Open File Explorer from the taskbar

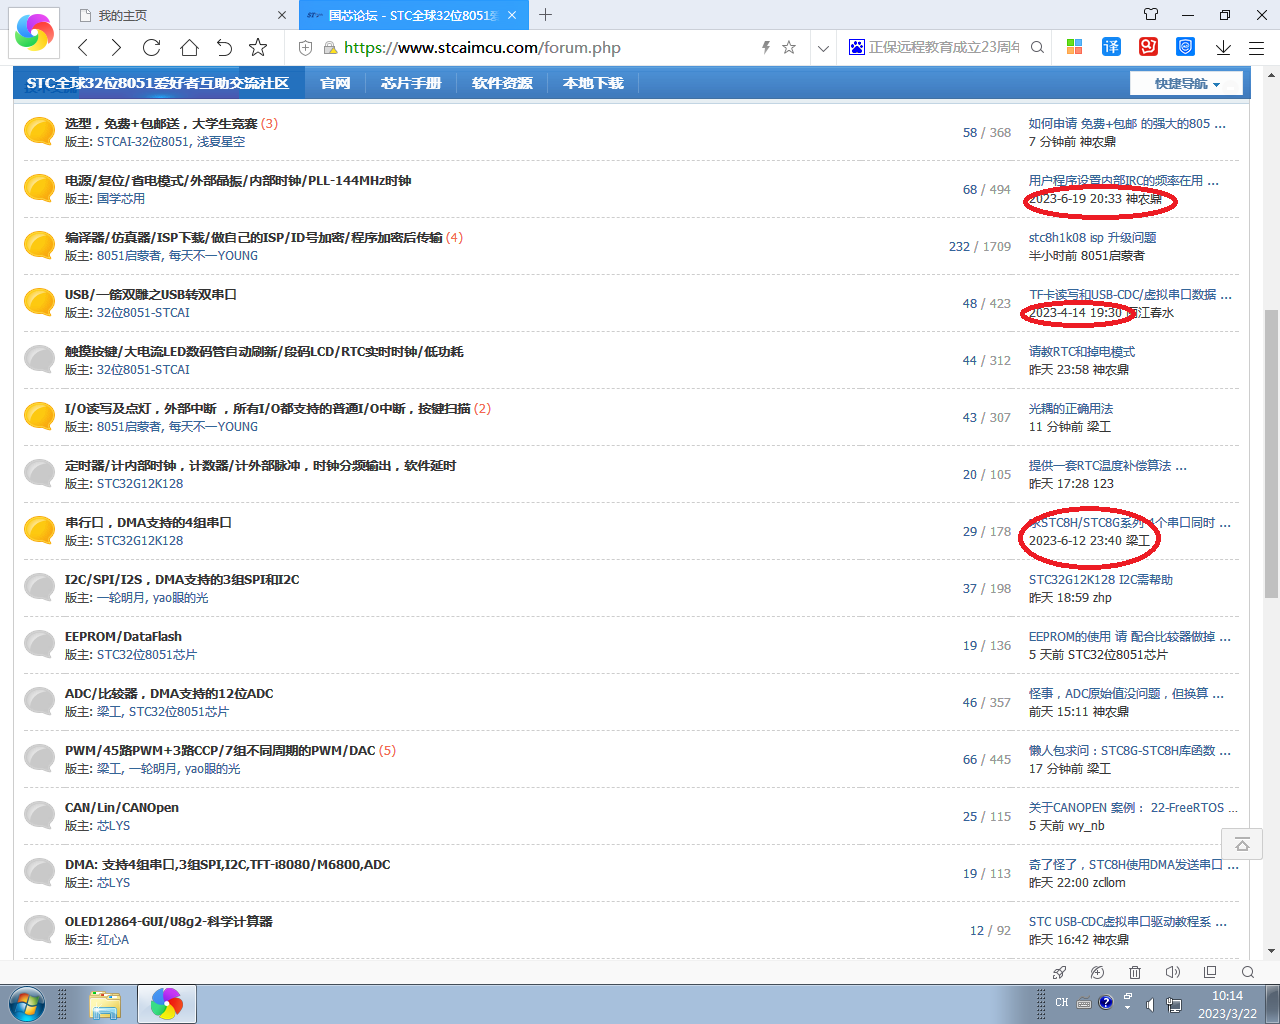point(104,1004)
